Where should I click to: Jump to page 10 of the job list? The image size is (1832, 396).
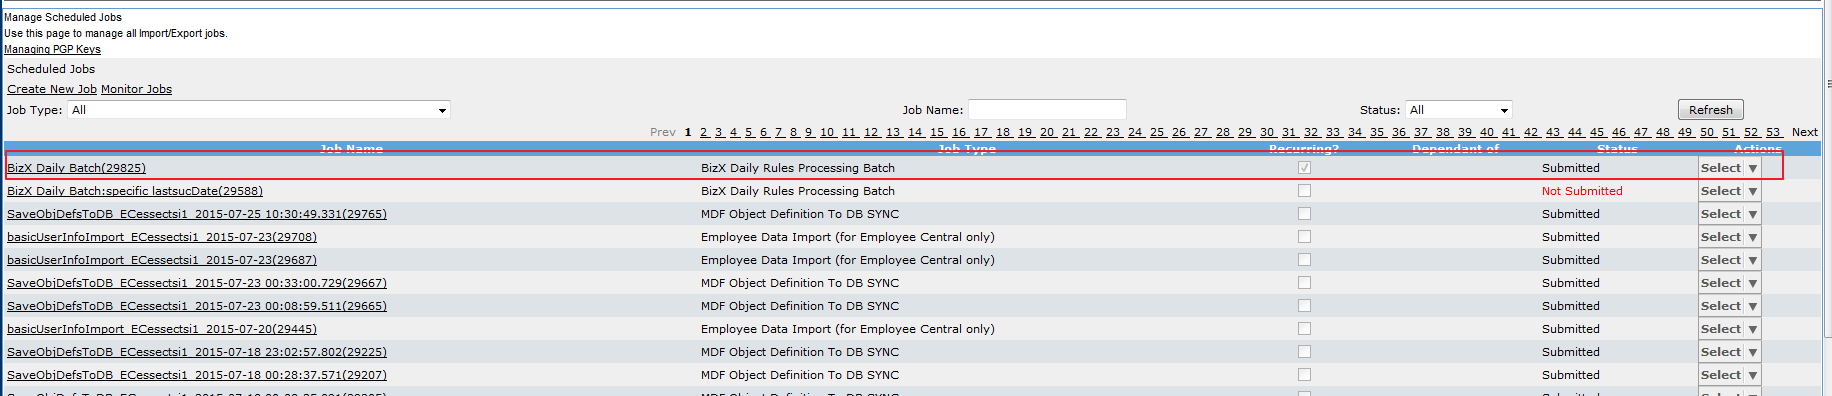(828, 132)
